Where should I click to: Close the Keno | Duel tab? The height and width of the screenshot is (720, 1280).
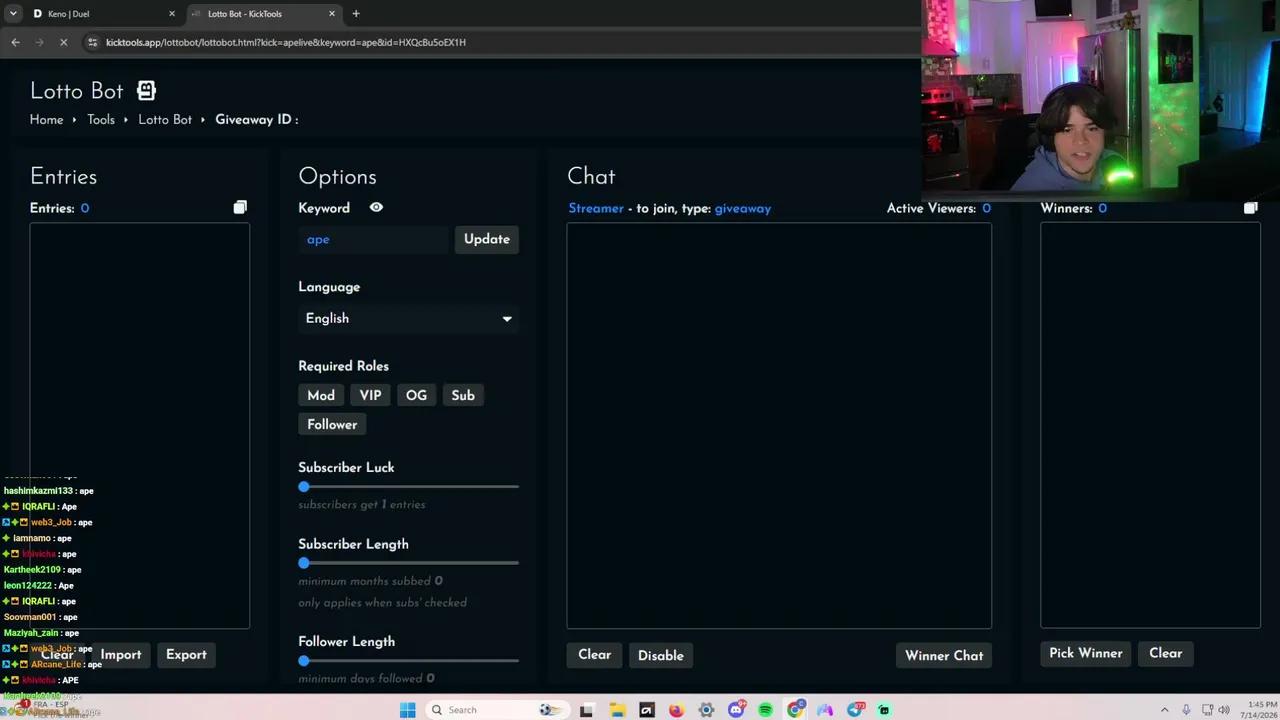(172, 14)
